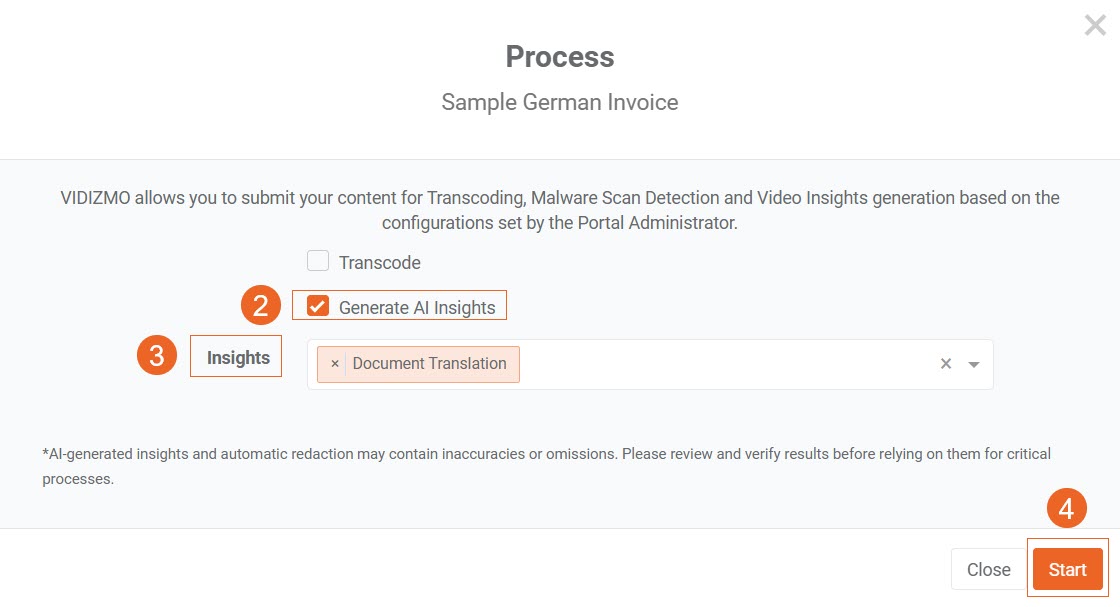The image size is (1120, 607).
Task: Select the Insights field label
Action: pyautogui.click(x=238, y=358)
